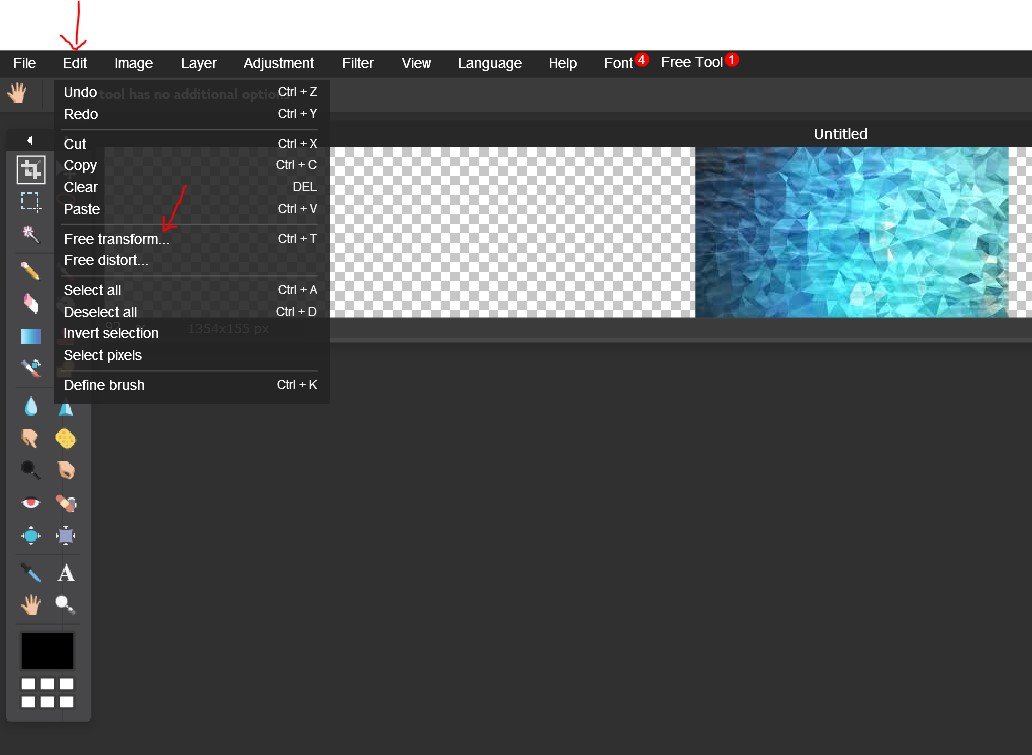The height and width of the screenshot is (755, 1032).
Task: Choose Define brush menu entry
Action: click(191, 385)
